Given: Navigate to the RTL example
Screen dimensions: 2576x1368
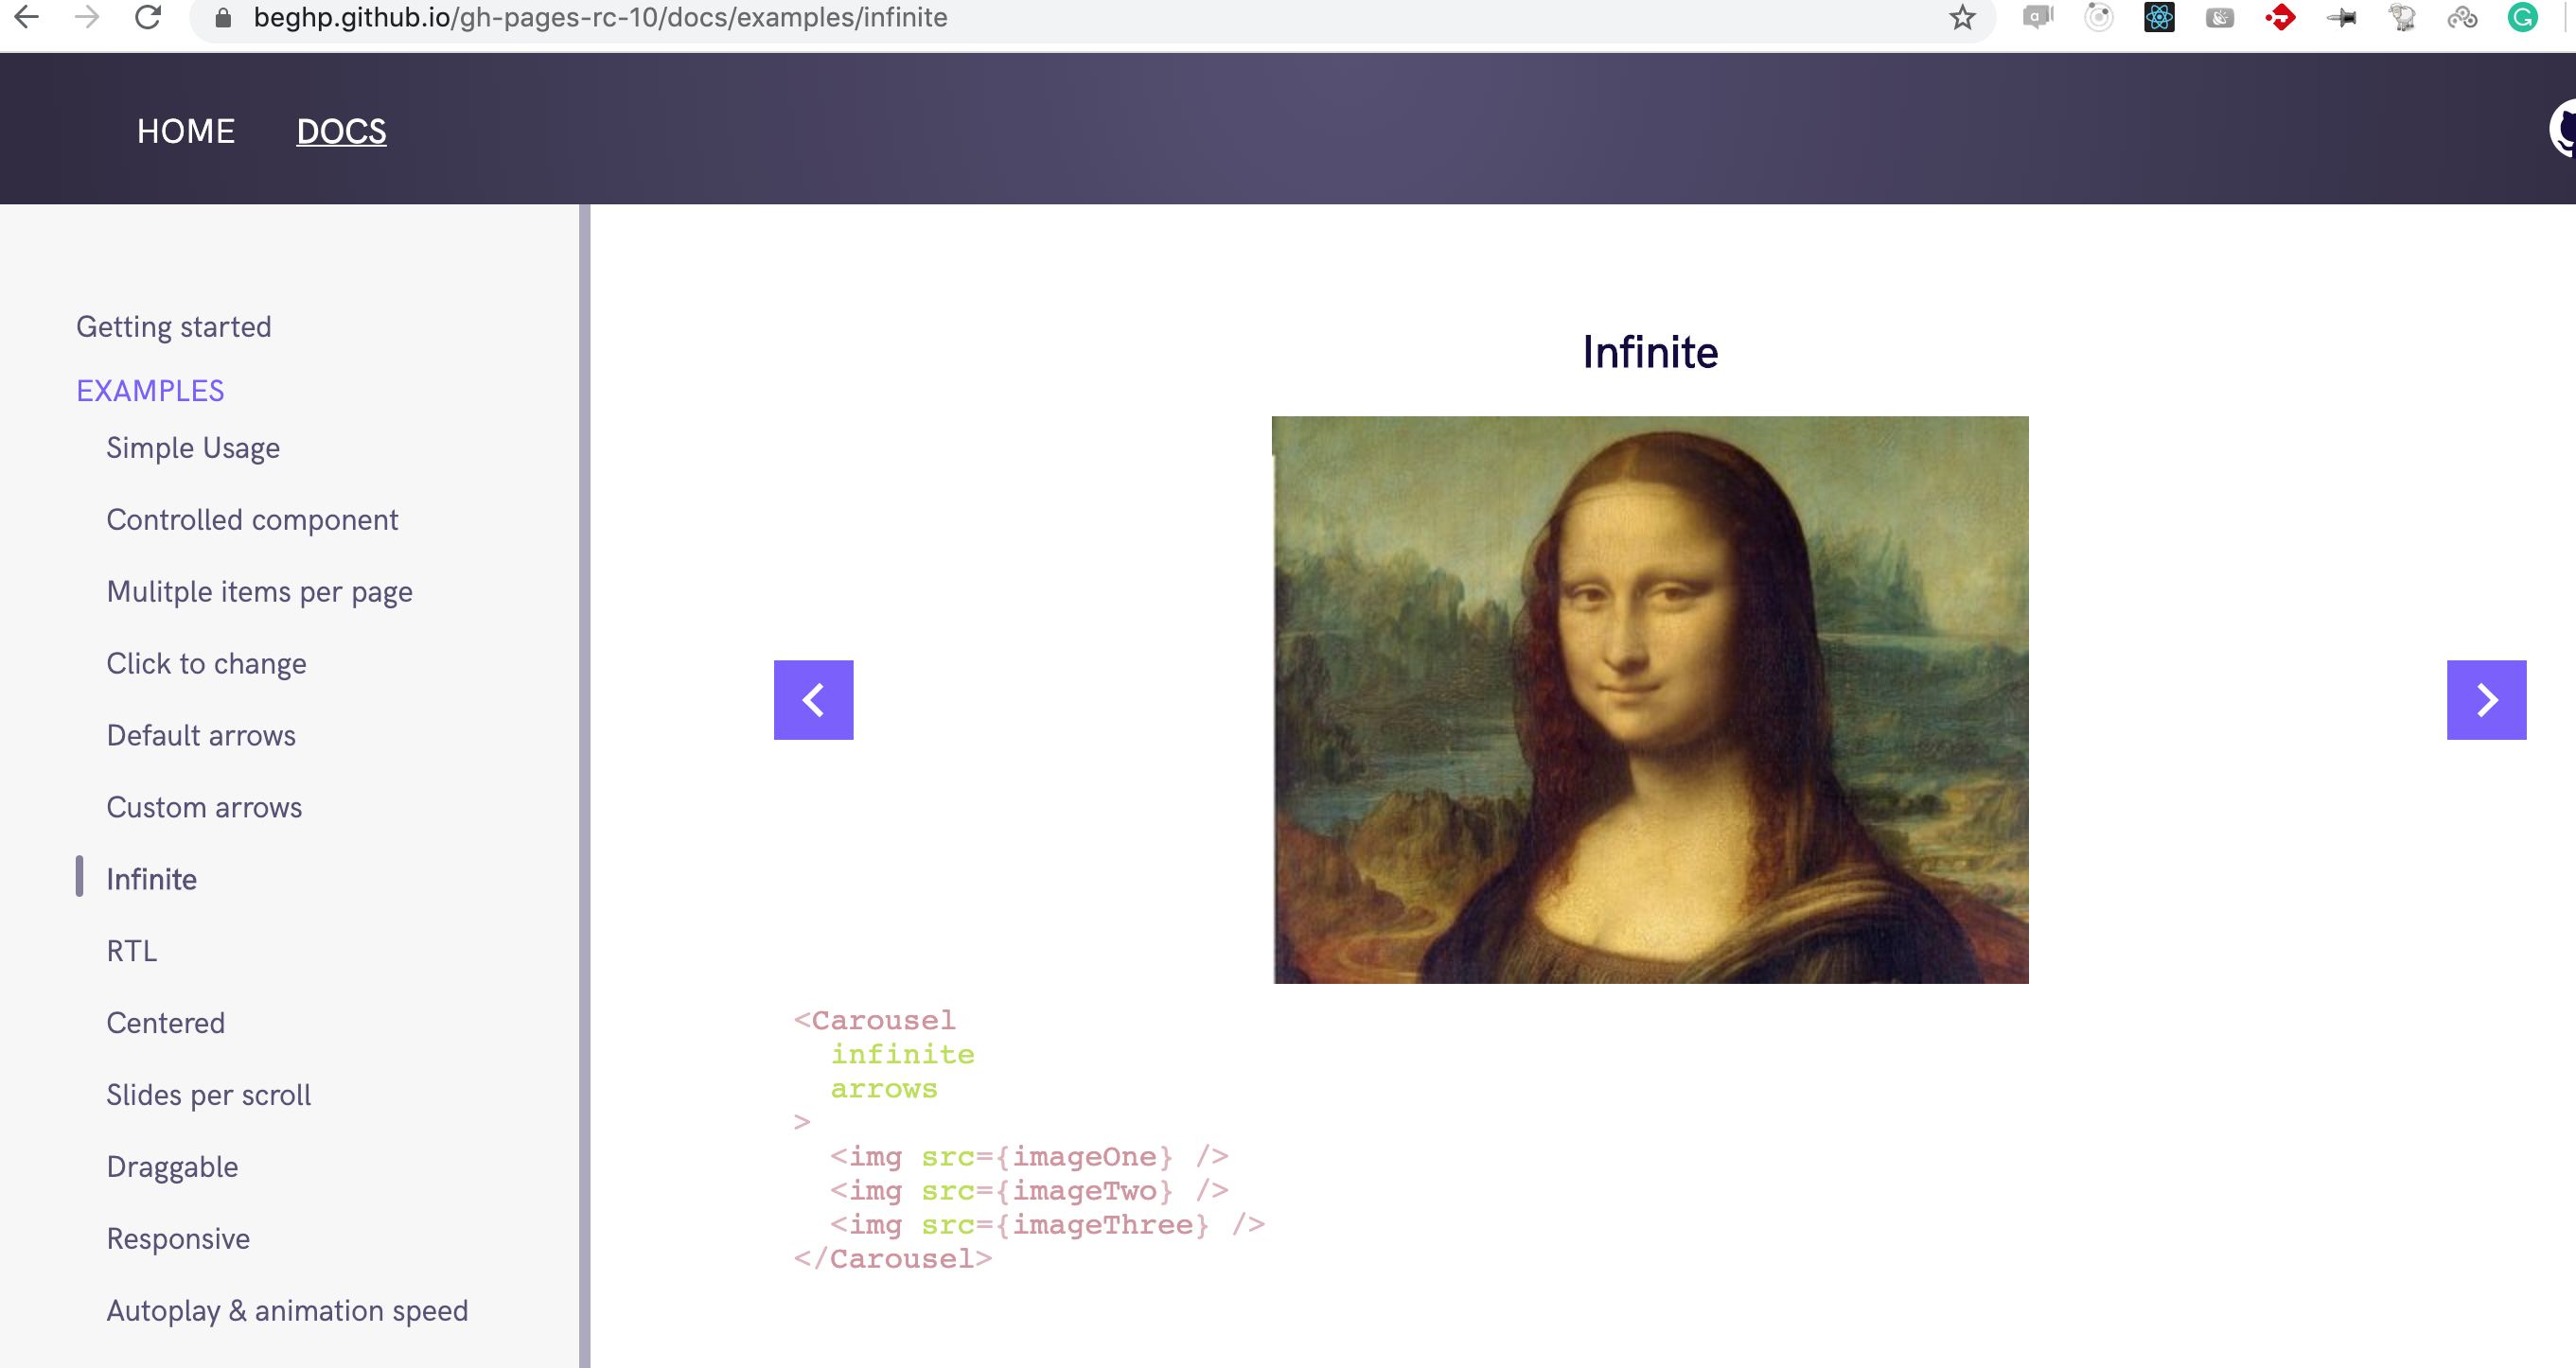Looking at the screenshot, I should point(131,950).
